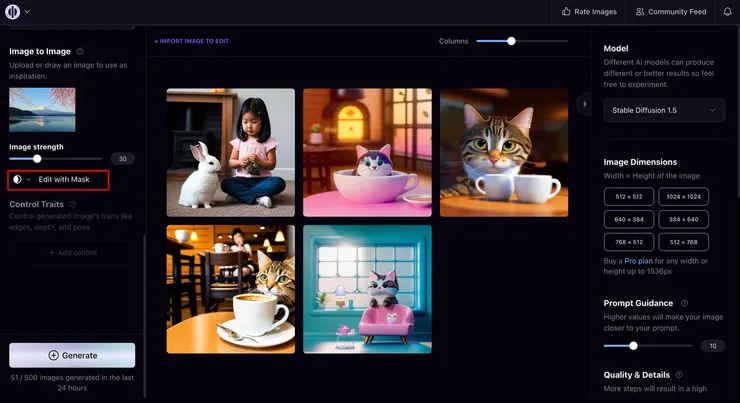740x403 pixels.
Task: Select 640 × 384 dimensions
Action: pyautogui.click(x=629, y=219)
